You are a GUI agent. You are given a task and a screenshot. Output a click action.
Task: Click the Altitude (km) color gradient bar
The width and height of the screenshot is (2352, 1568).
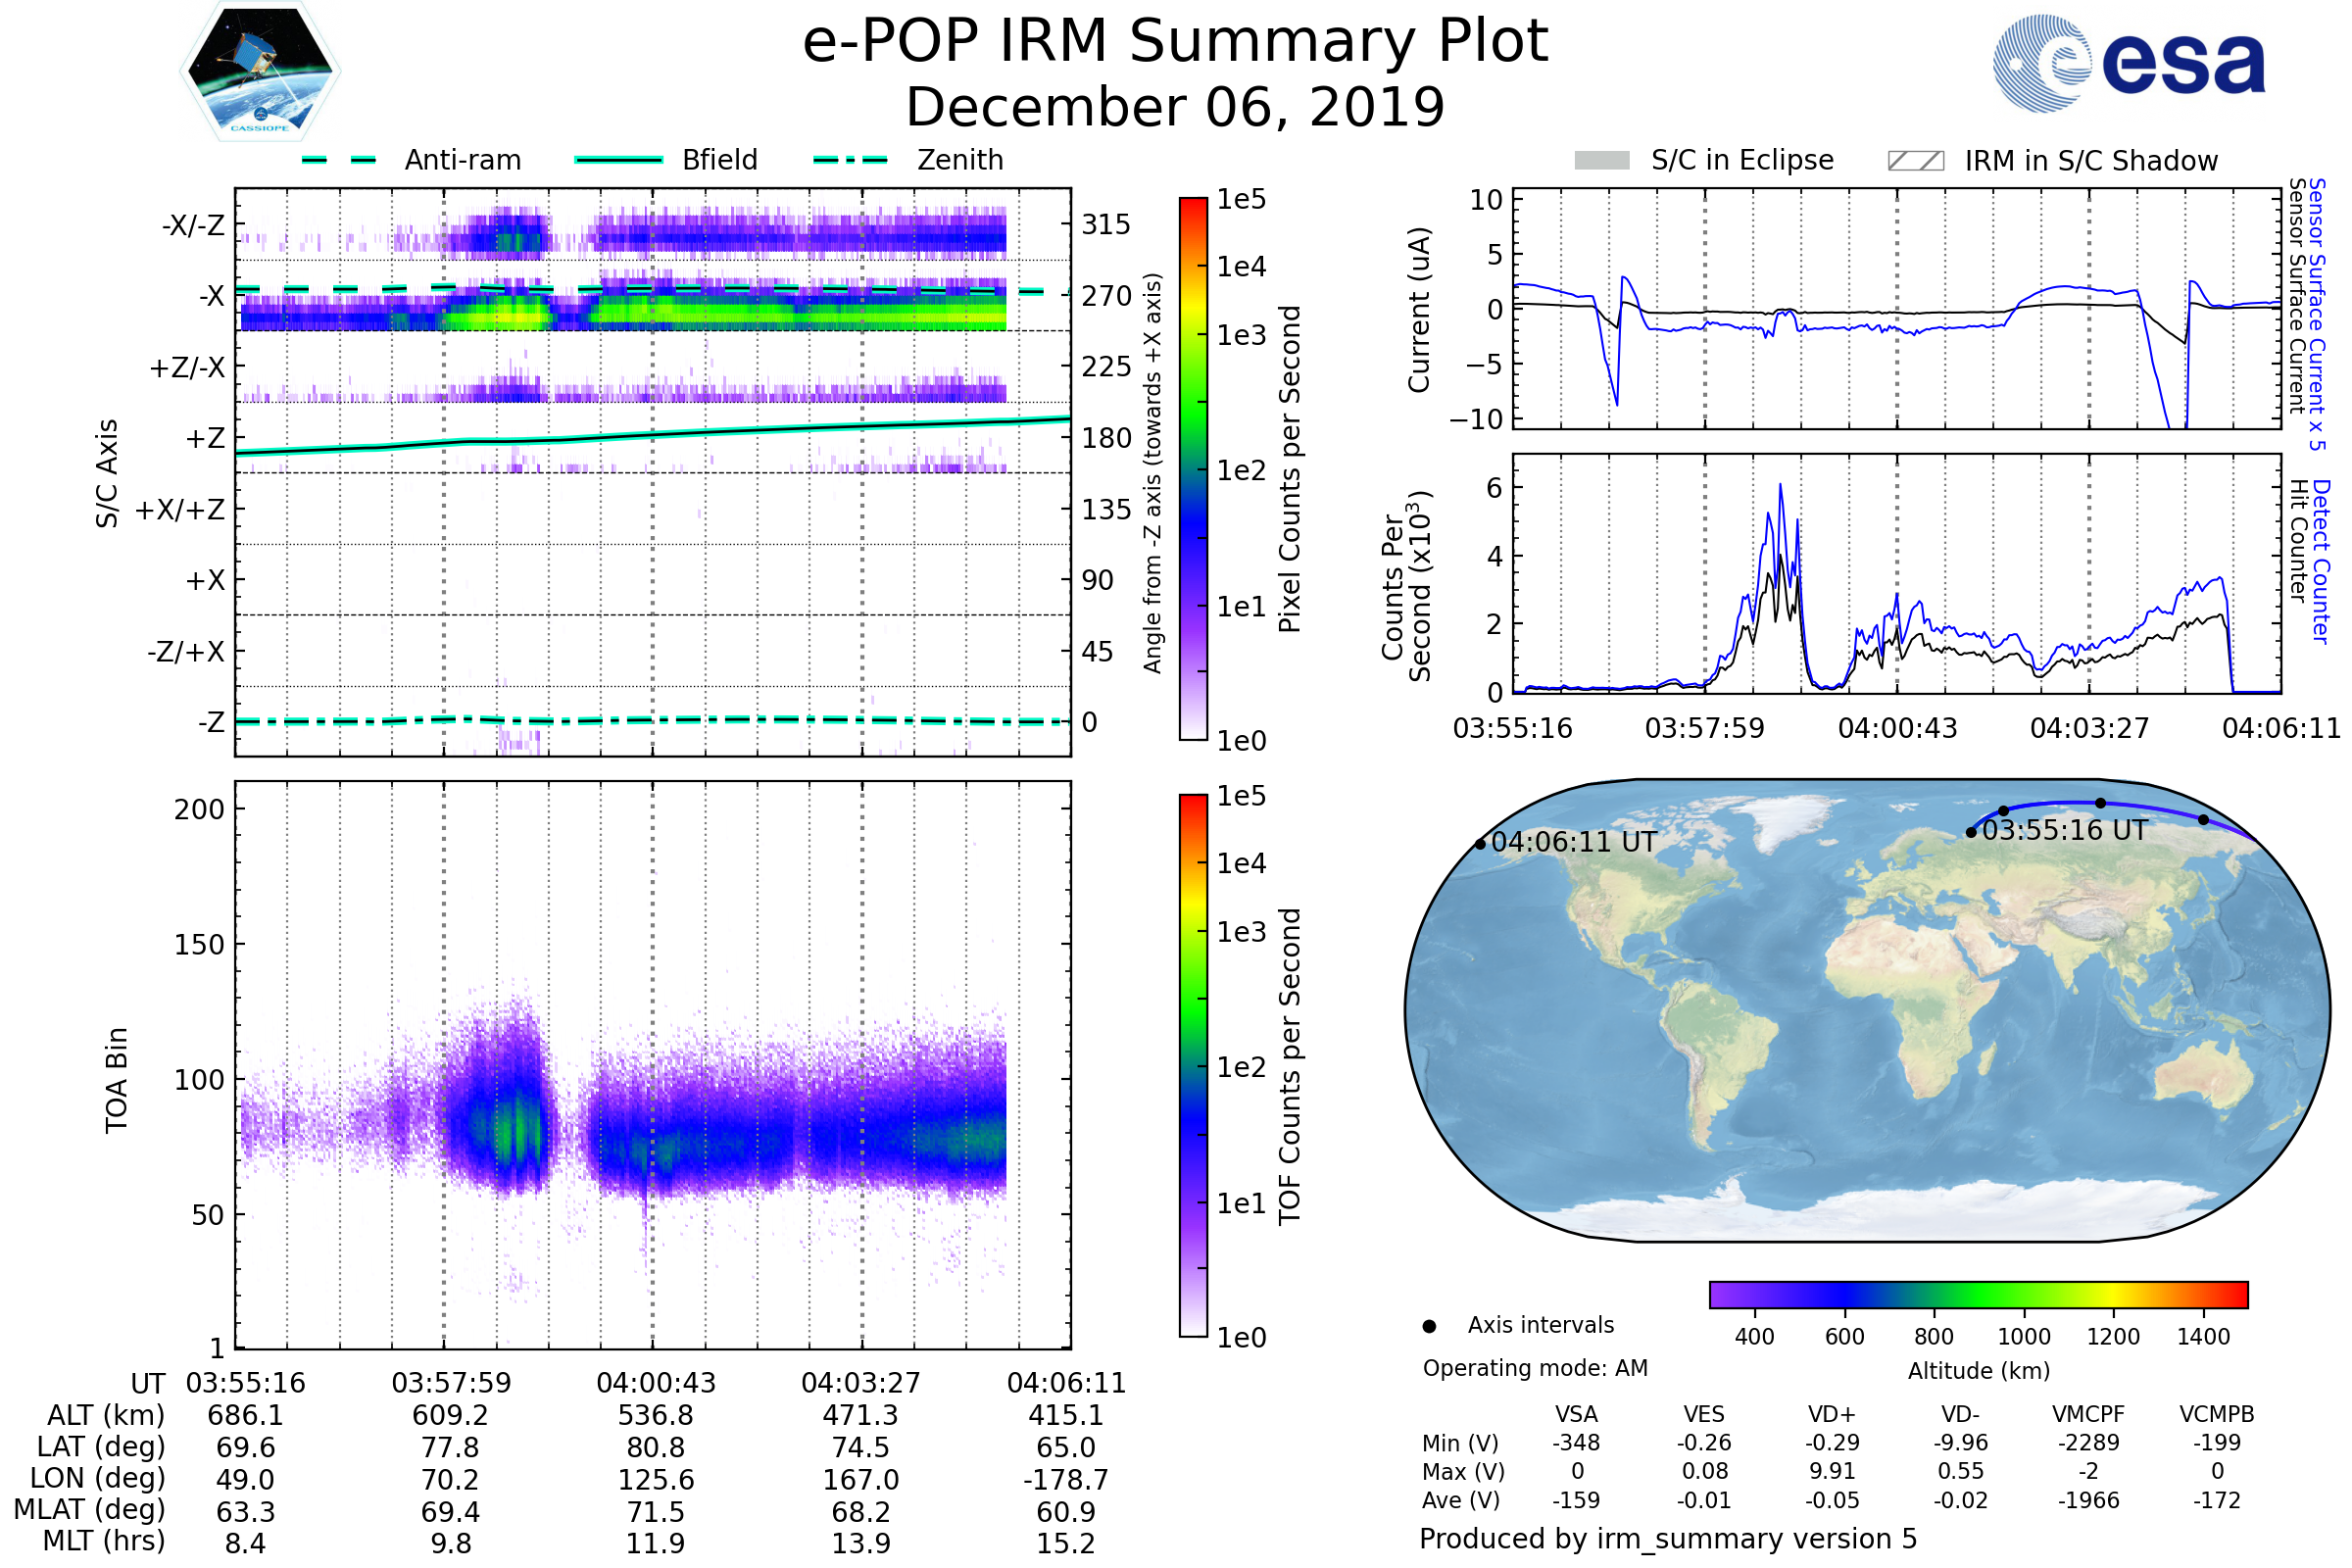(1978, 1294)
